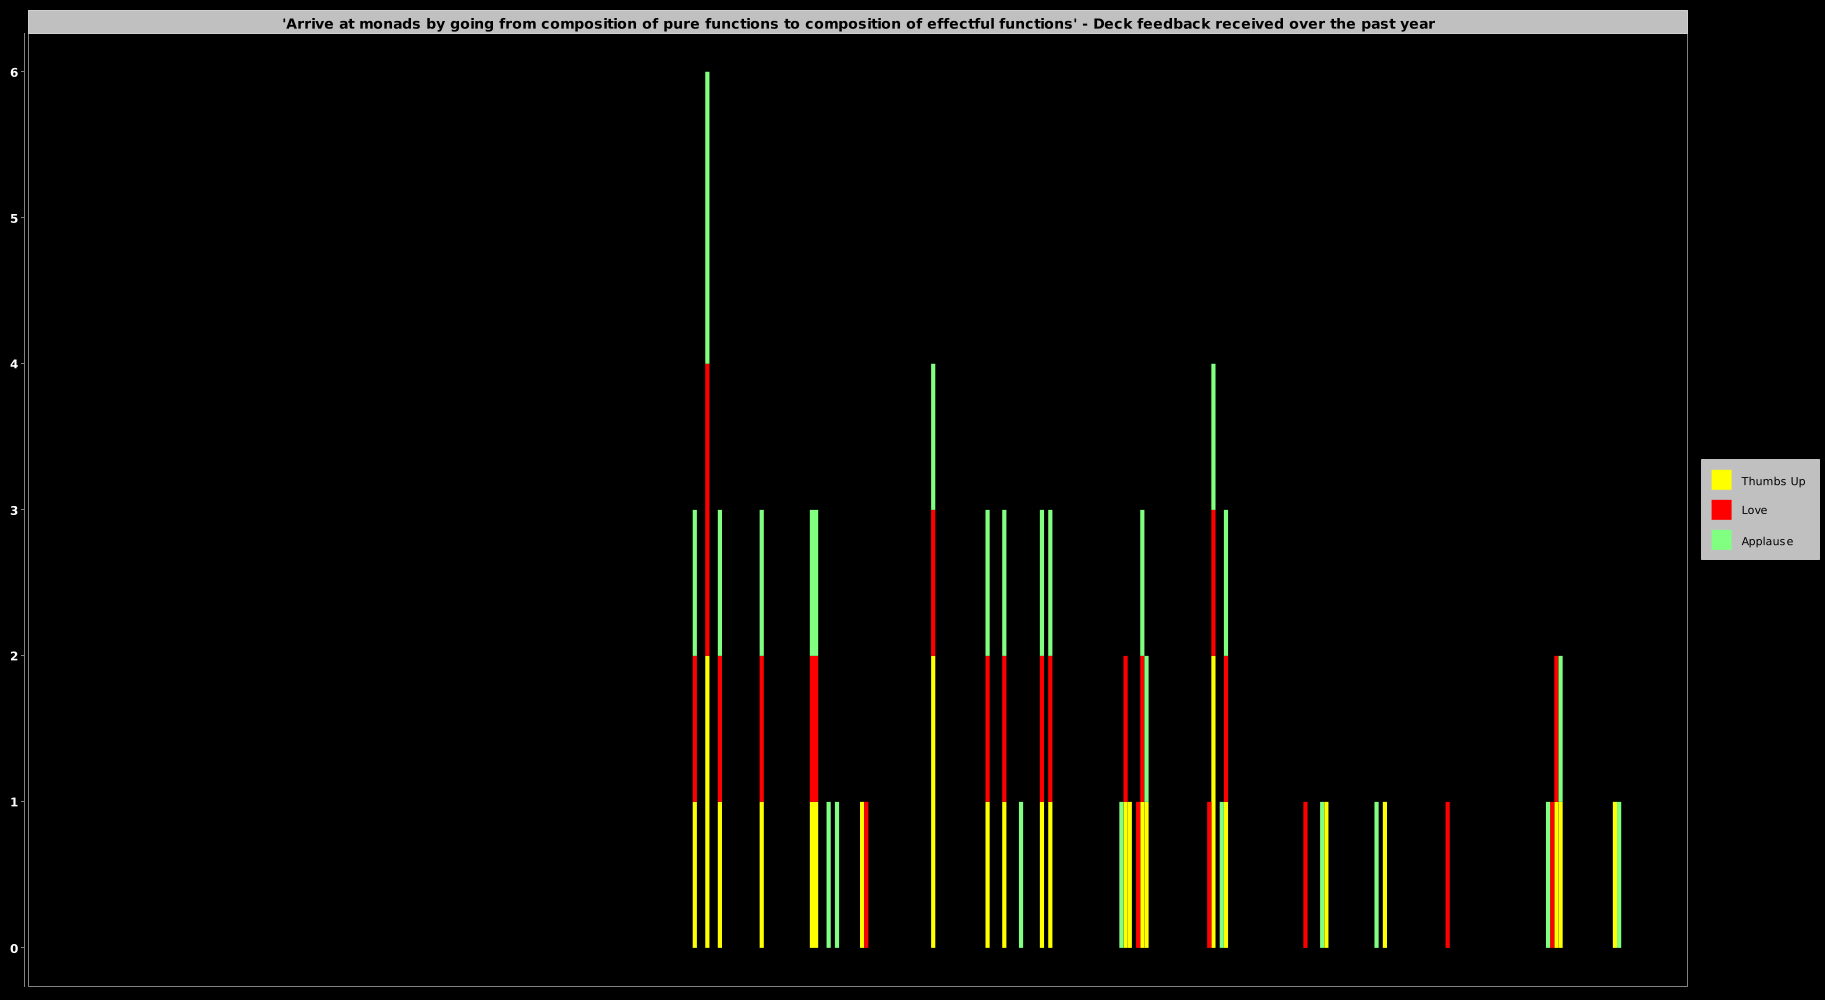Click the yellow Thumbs Up legend swatch

1721,480
